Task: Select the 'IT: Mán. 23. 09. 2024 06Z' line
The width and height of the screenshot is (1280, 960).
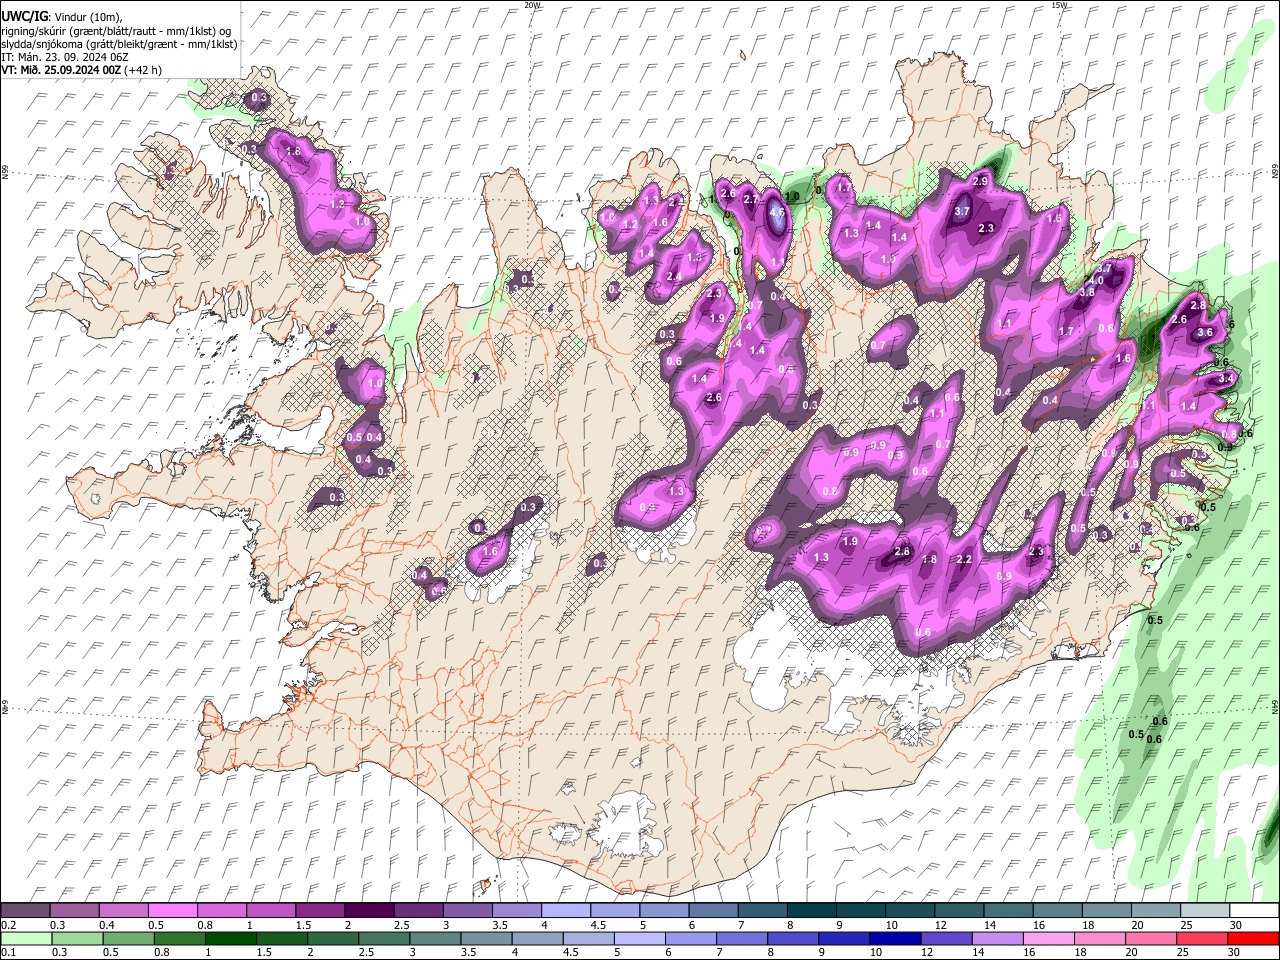Action: (64, 57)
